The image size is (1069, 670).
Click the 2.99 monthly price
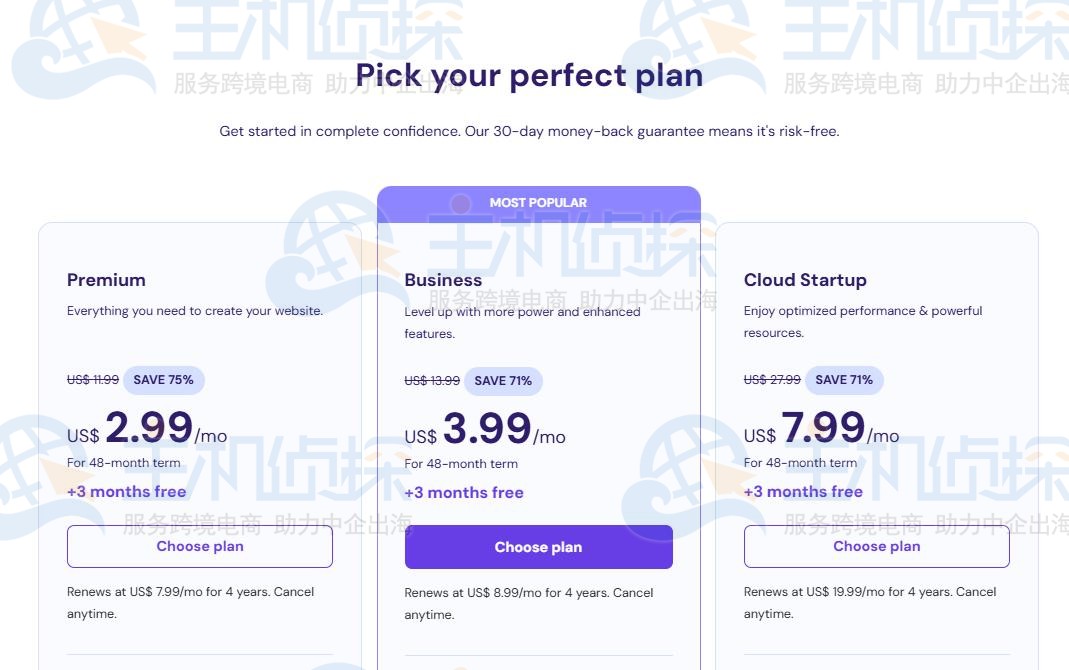tap(149, 428)
